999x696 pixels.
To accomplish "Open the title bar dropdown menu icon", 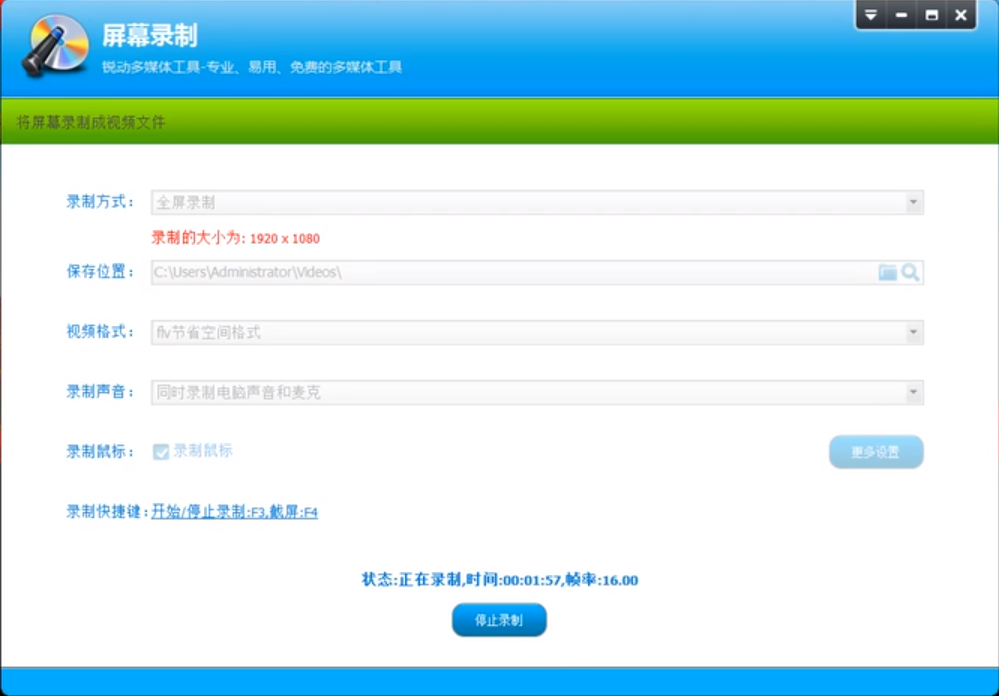I will click(871, 15).
